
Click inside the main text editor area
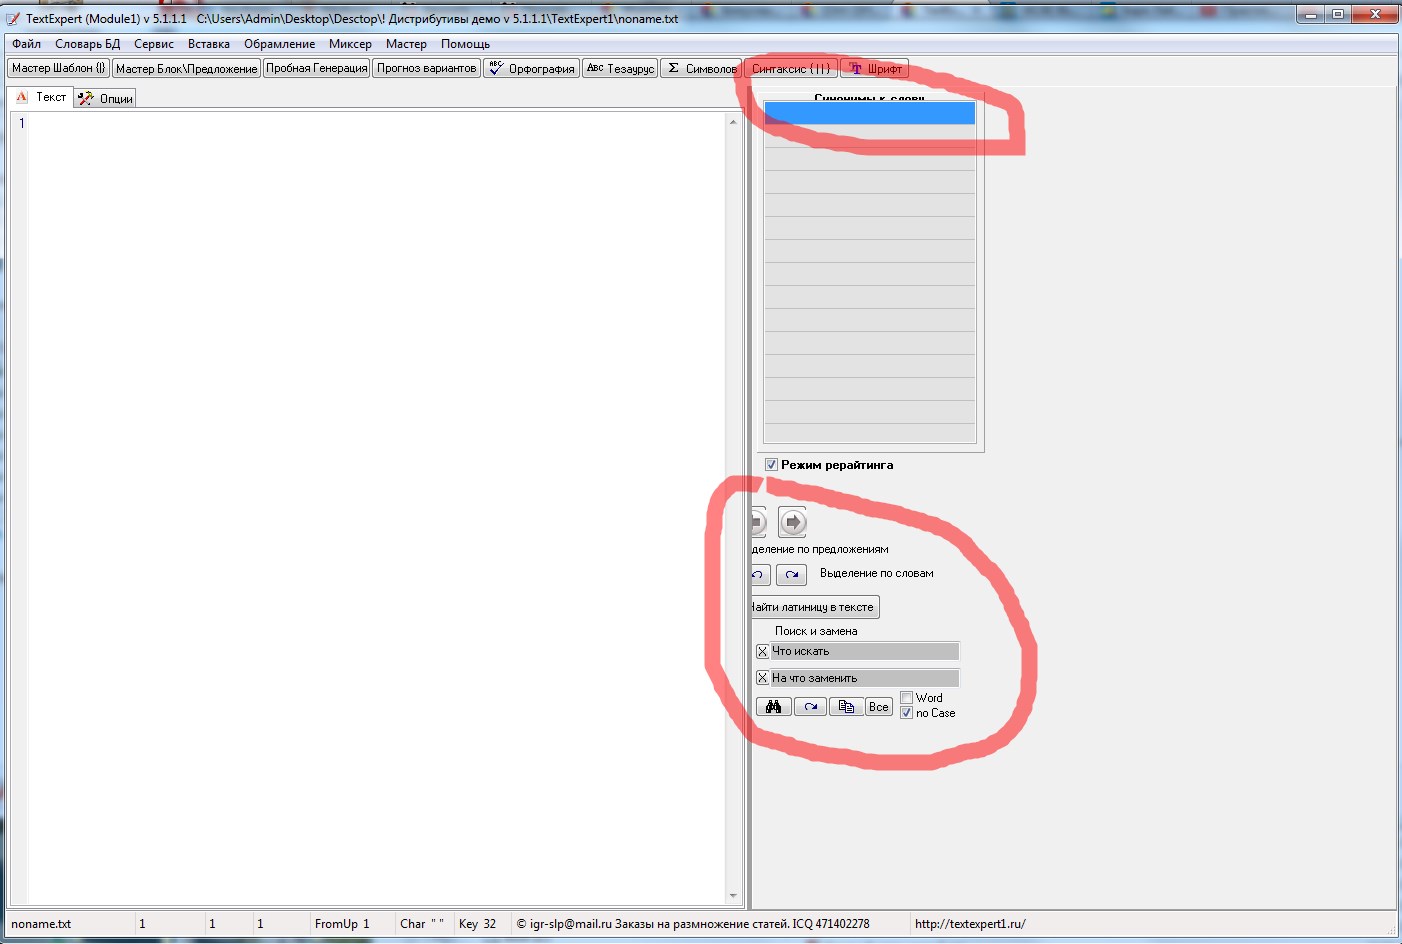(375, 508)
